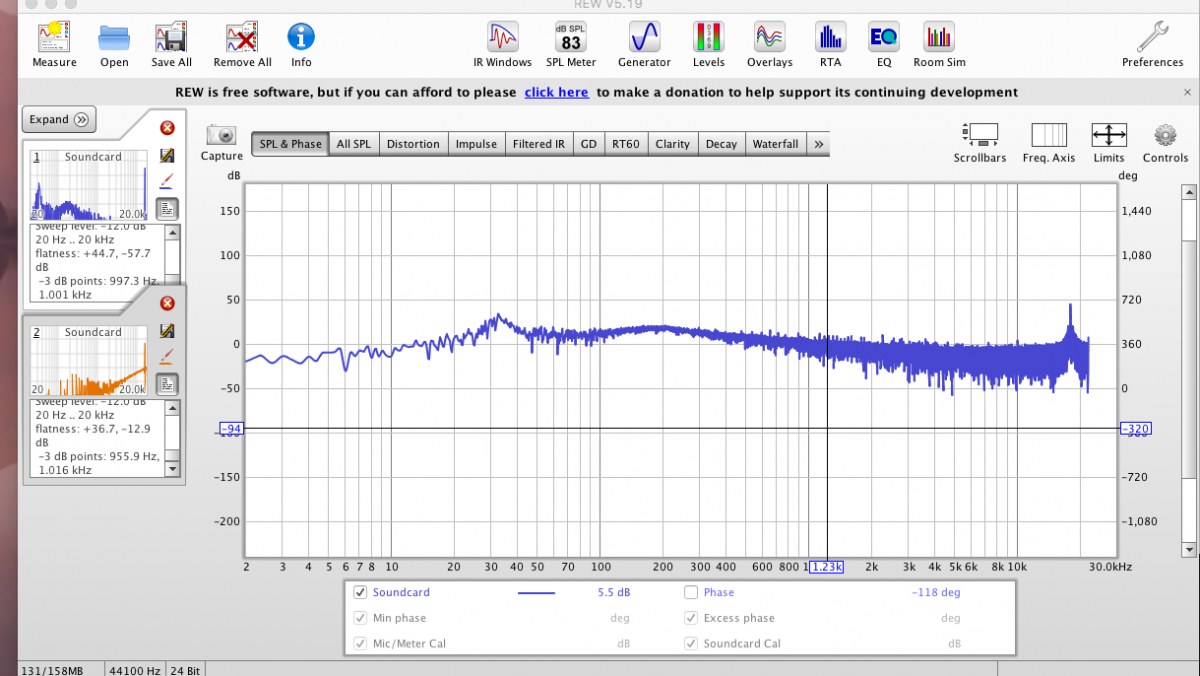Select measurement 2 Soundcard thumbnail
This screenshot has width=1200, height=676.
[x=90, y=360]
